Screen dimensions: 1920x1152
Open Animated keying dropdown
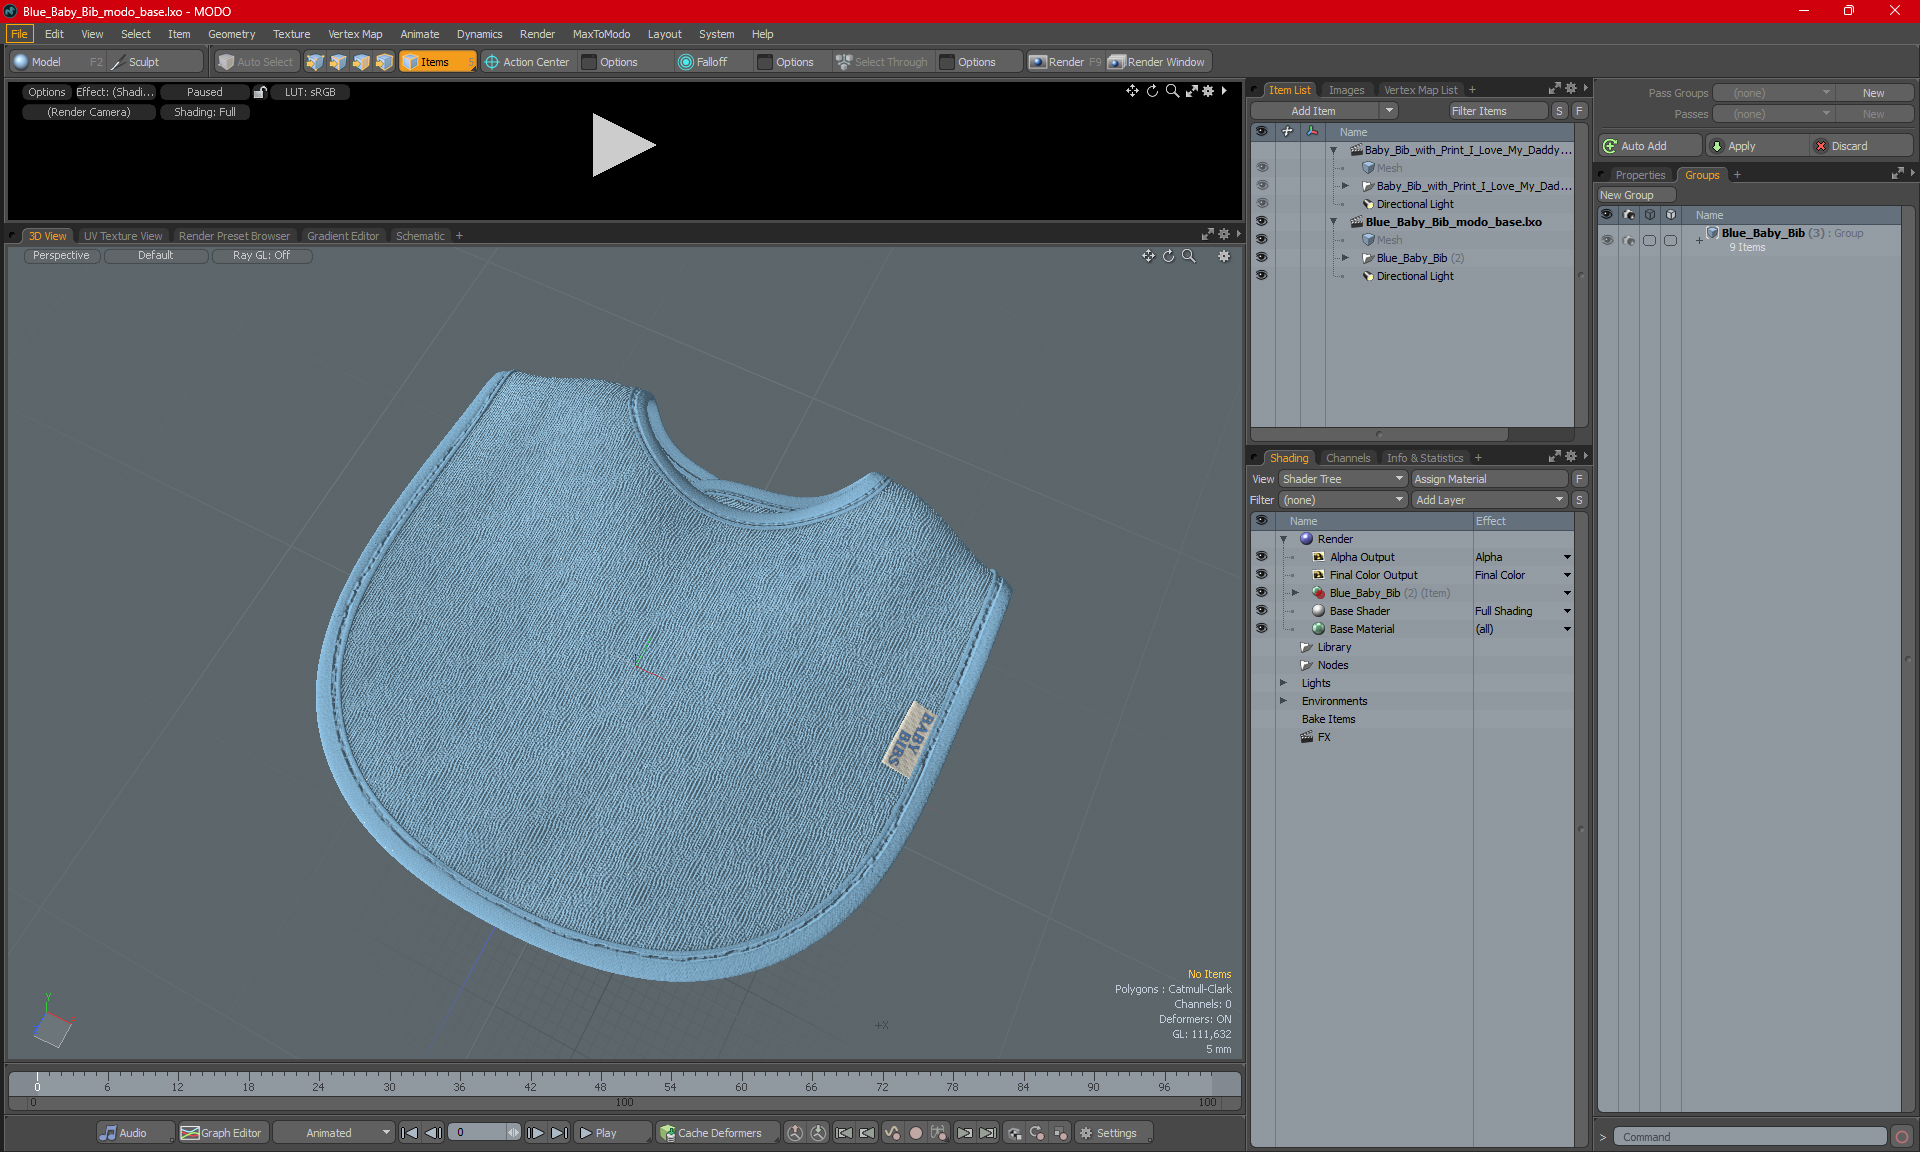pos(334,1133)
